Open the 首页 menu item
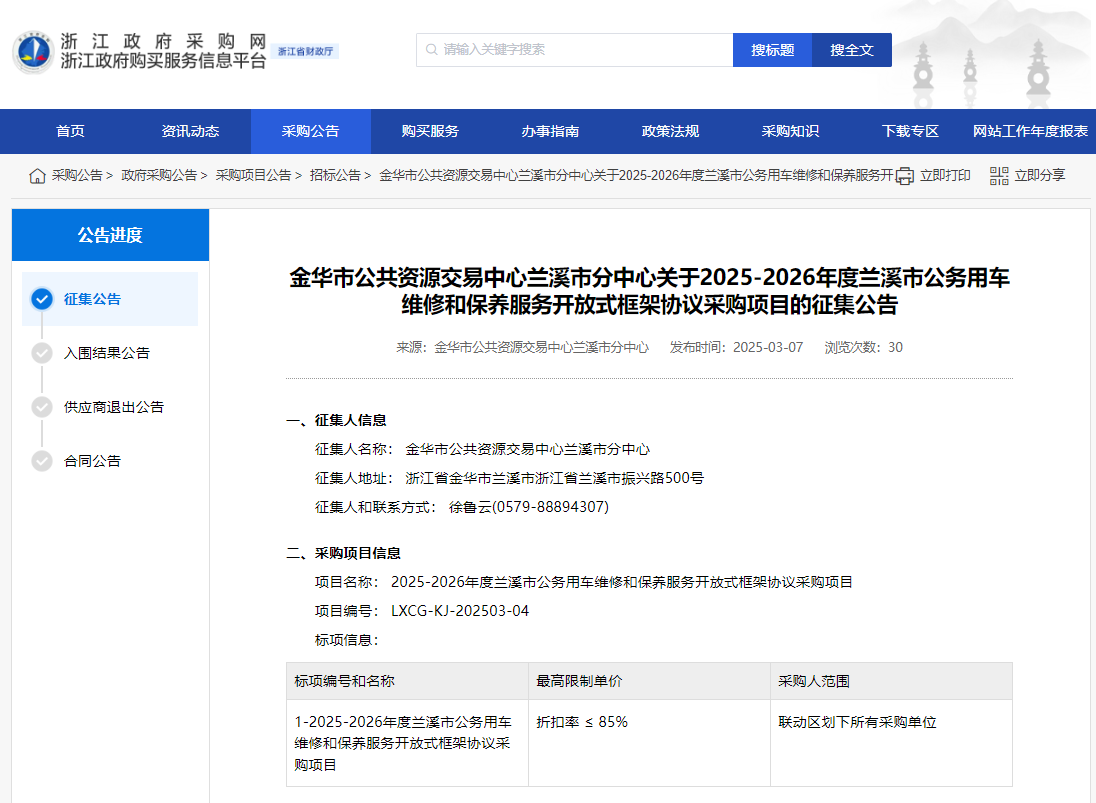 pos(70,131)
